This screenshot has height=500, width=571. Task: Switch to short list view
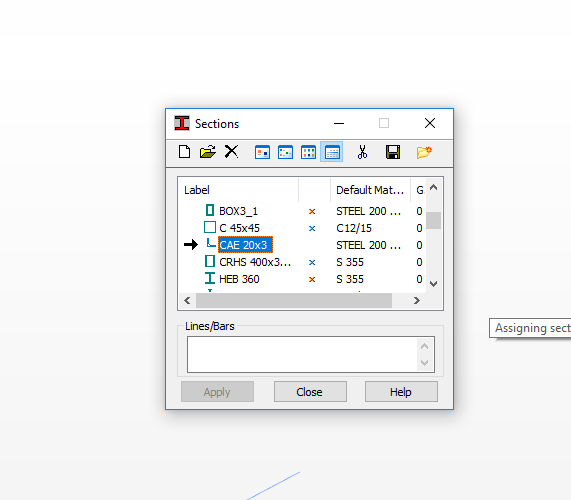(308, 152)
